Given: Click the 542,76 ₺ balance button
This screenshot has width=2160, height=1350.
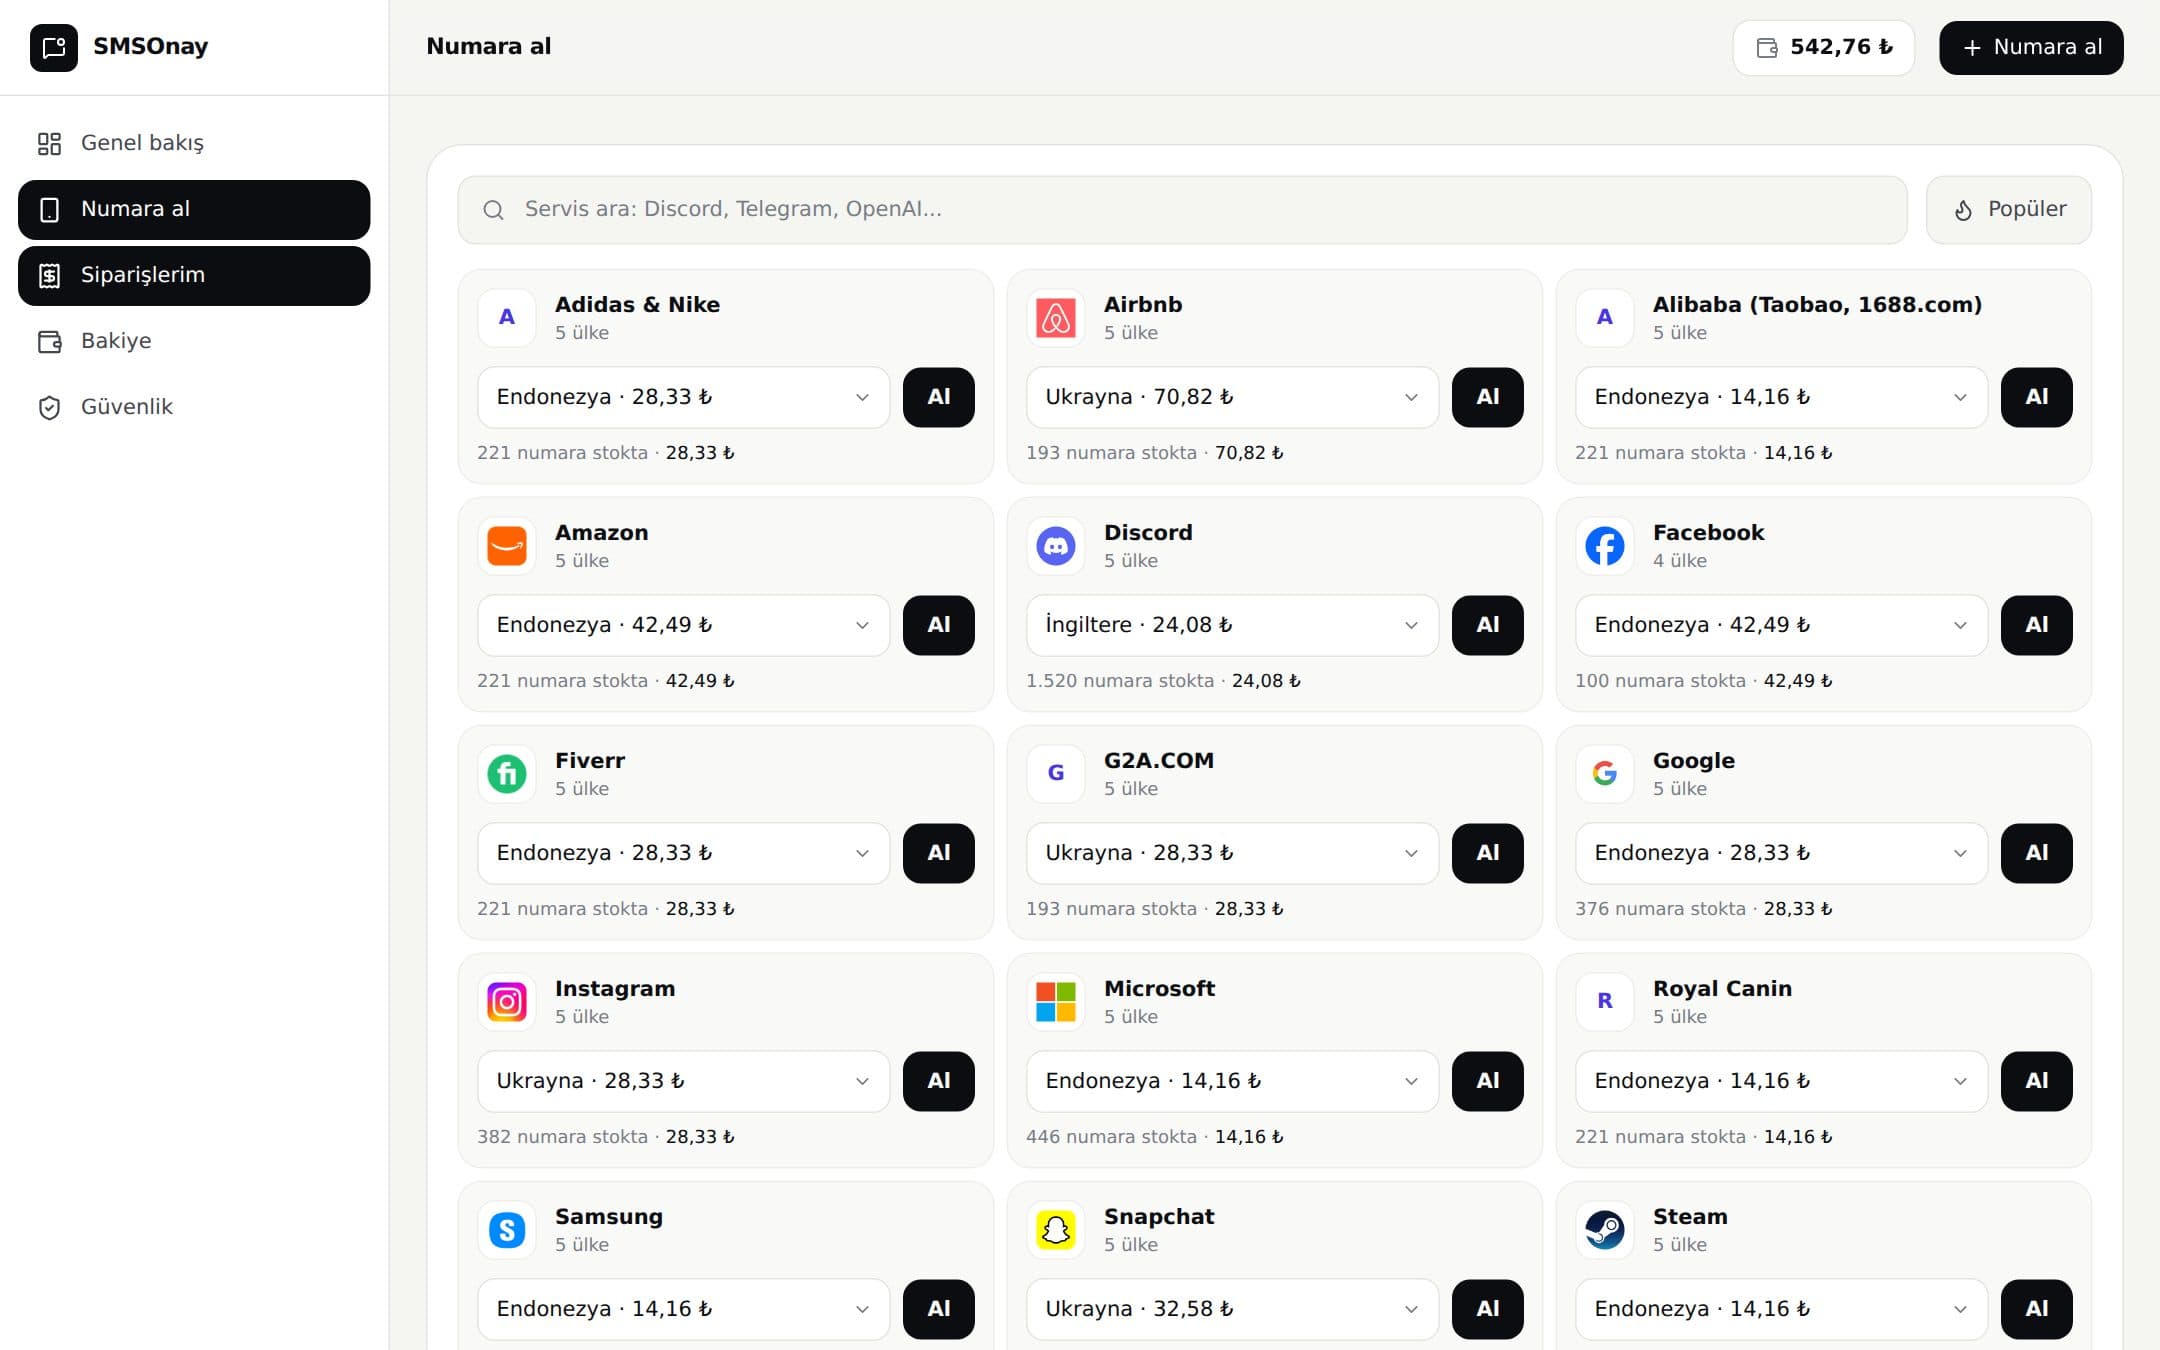Looking at the screenshot, I should click(x=1824, y=48).
